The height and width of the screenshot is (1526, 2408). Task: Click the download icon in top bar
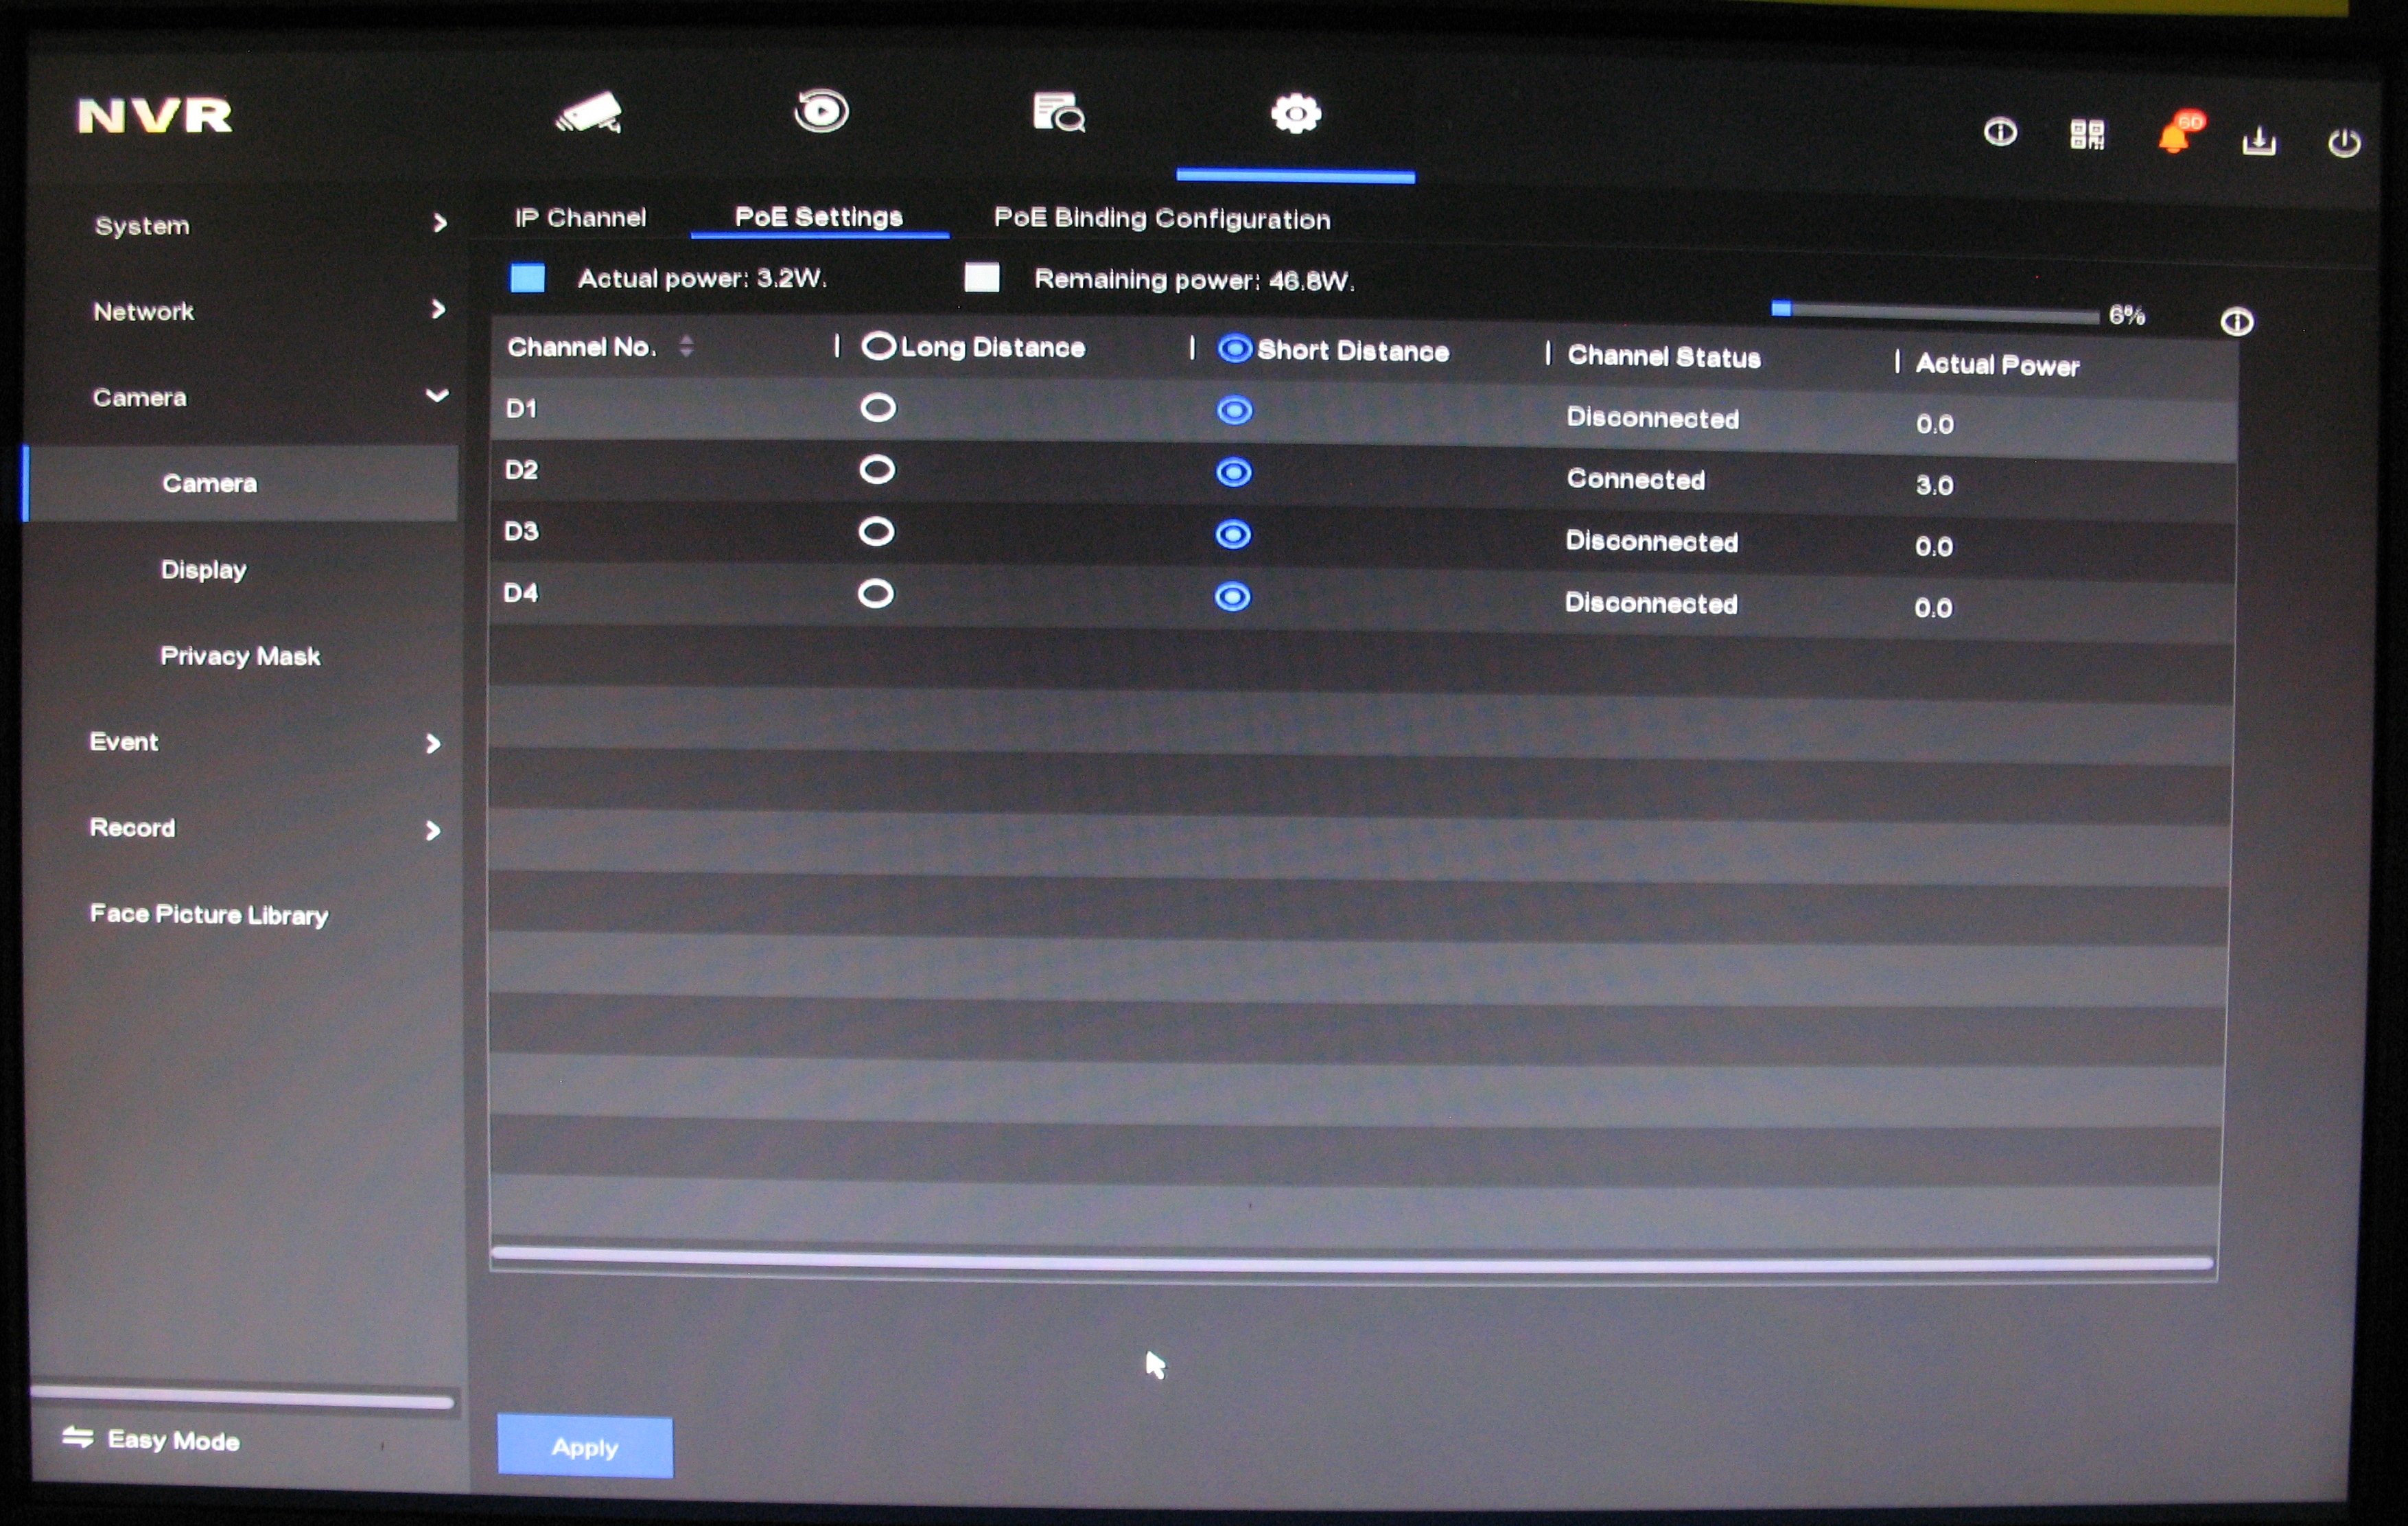[2259, 141]
